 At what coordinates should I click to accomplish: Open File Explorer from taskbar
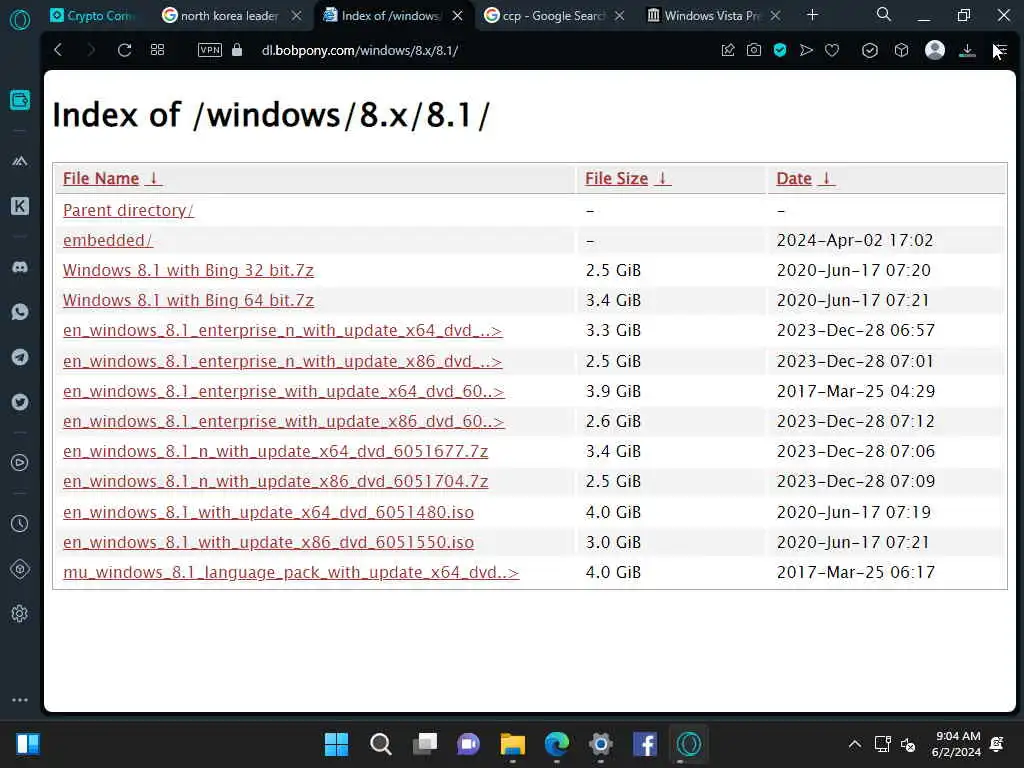[x=513, y=744]
